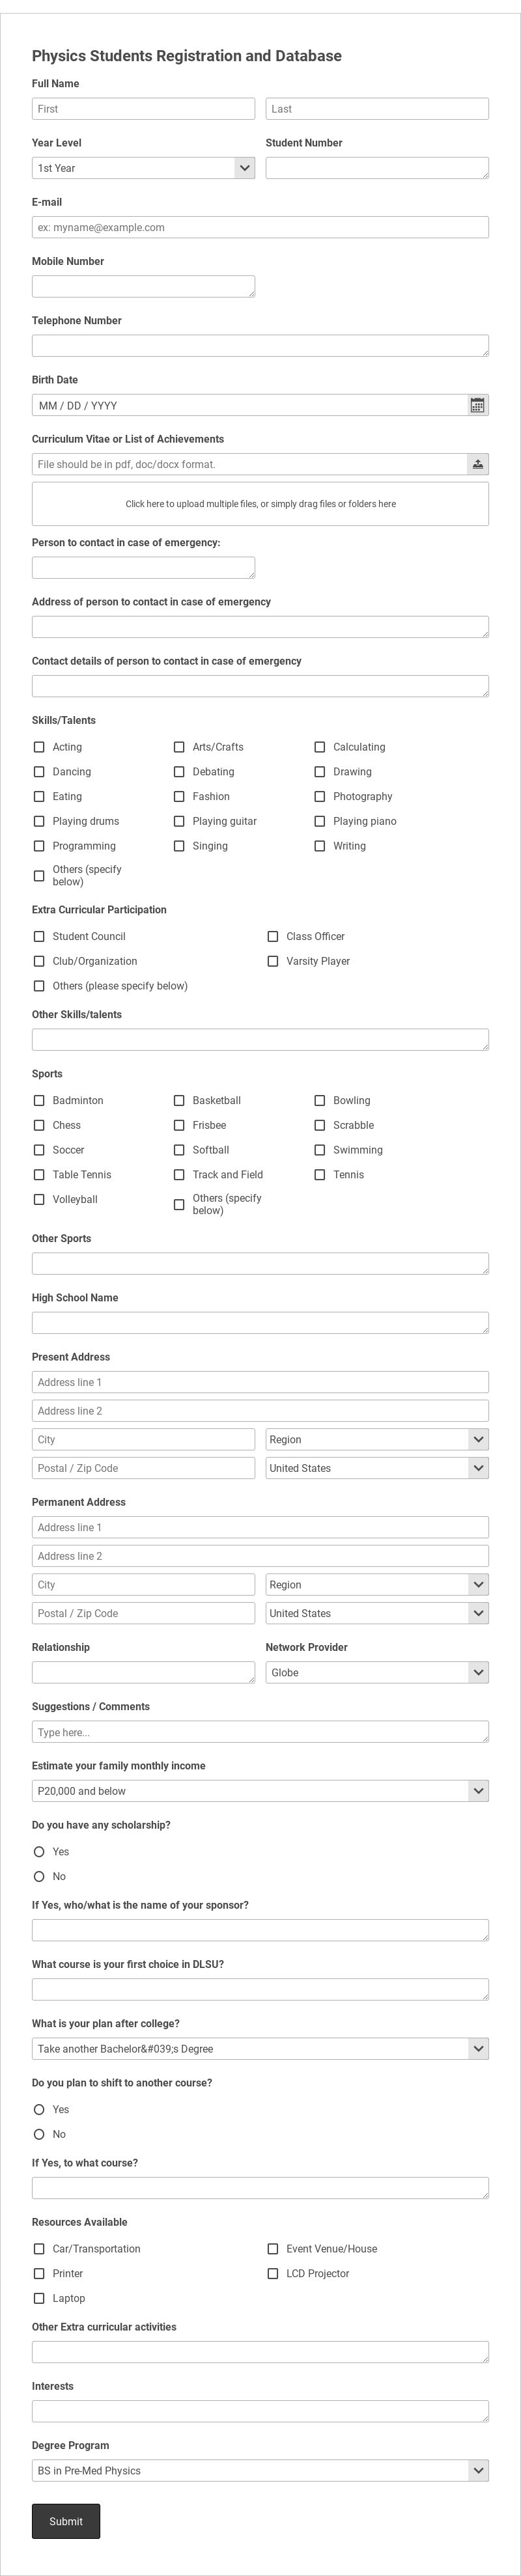This screenshot has width=521, height=2576.
Task: Click the Mobile Number text box
Action: (x=143, y=286)
